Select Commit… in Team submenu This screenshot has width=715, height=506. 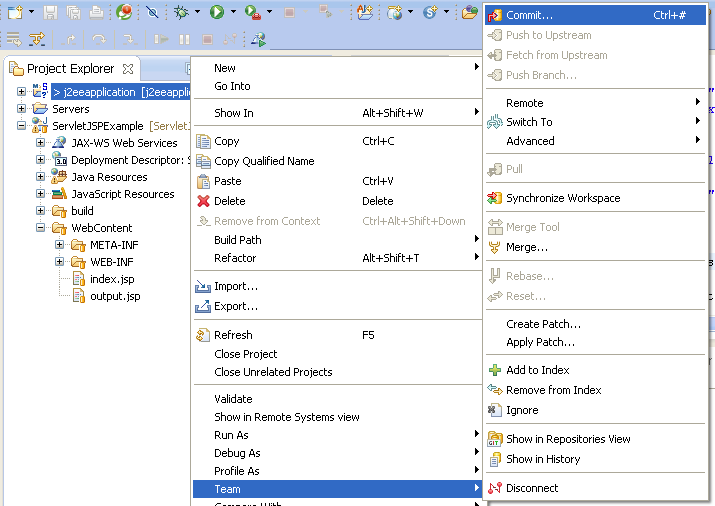coord(596,15)
